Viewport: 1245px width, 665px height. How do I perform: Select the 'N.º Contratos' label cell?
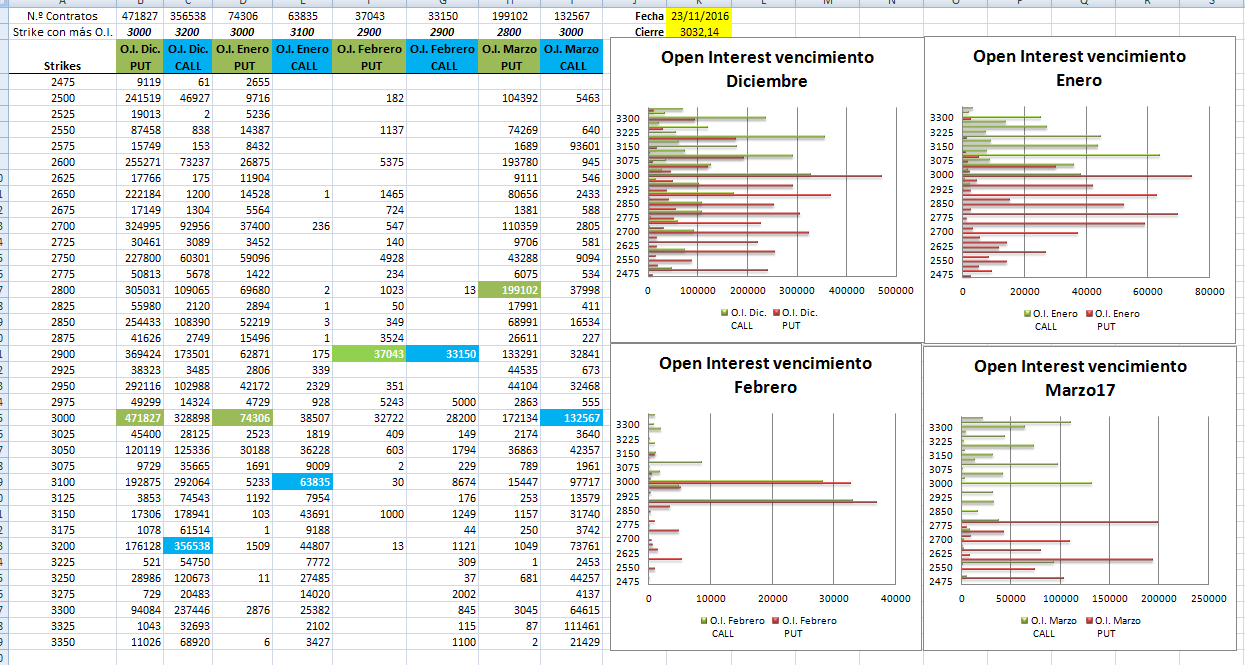click(62, 17)
